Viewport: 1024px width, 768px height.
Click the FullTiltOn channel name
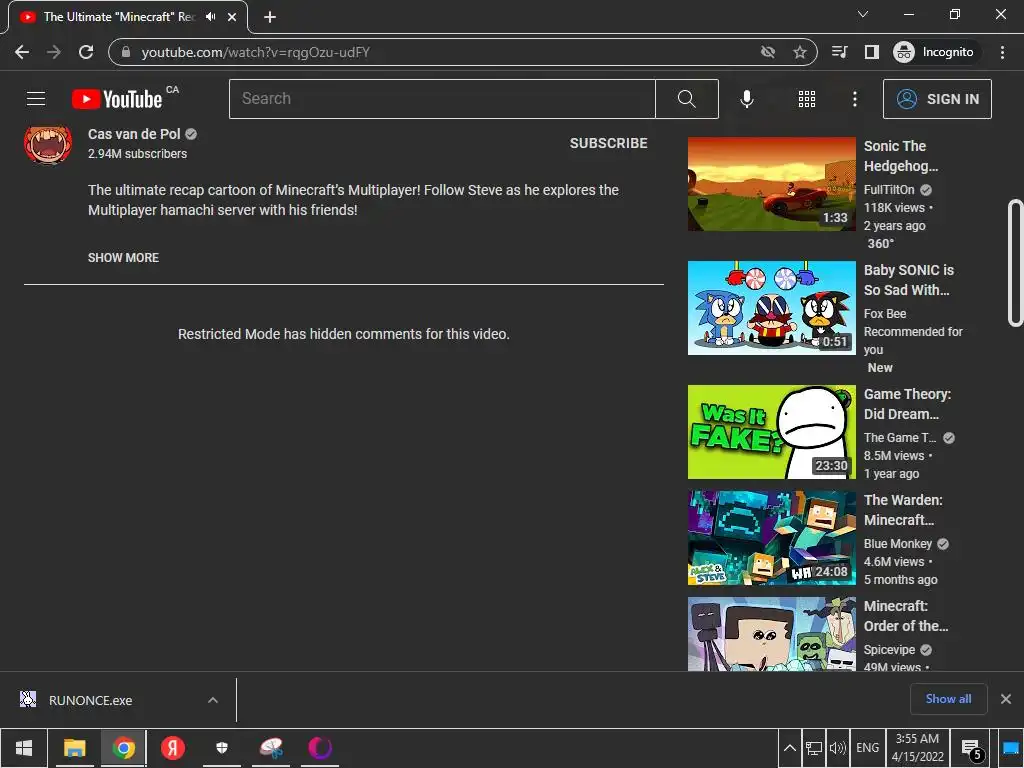(889, 189)
